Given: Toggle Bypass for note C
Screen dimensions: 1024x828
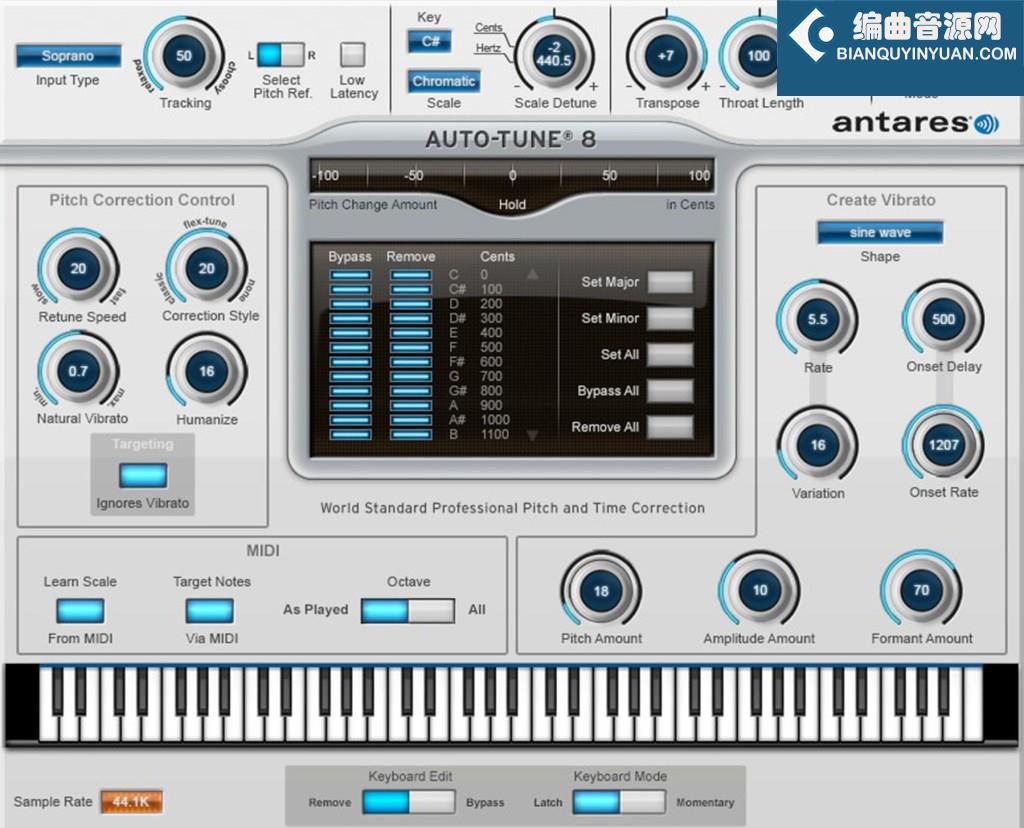Looking at the screenshot, I should click(x=351, y=275).
